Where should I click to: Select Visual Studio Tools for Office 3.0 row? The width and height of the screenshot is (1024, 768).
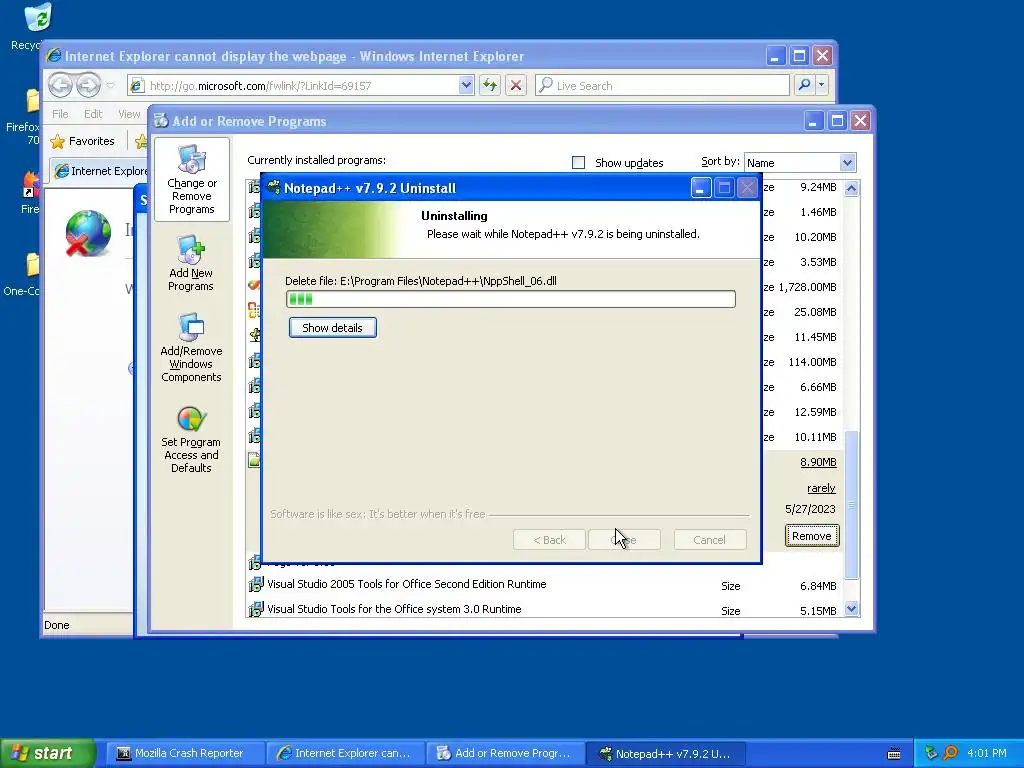point(543,609)
